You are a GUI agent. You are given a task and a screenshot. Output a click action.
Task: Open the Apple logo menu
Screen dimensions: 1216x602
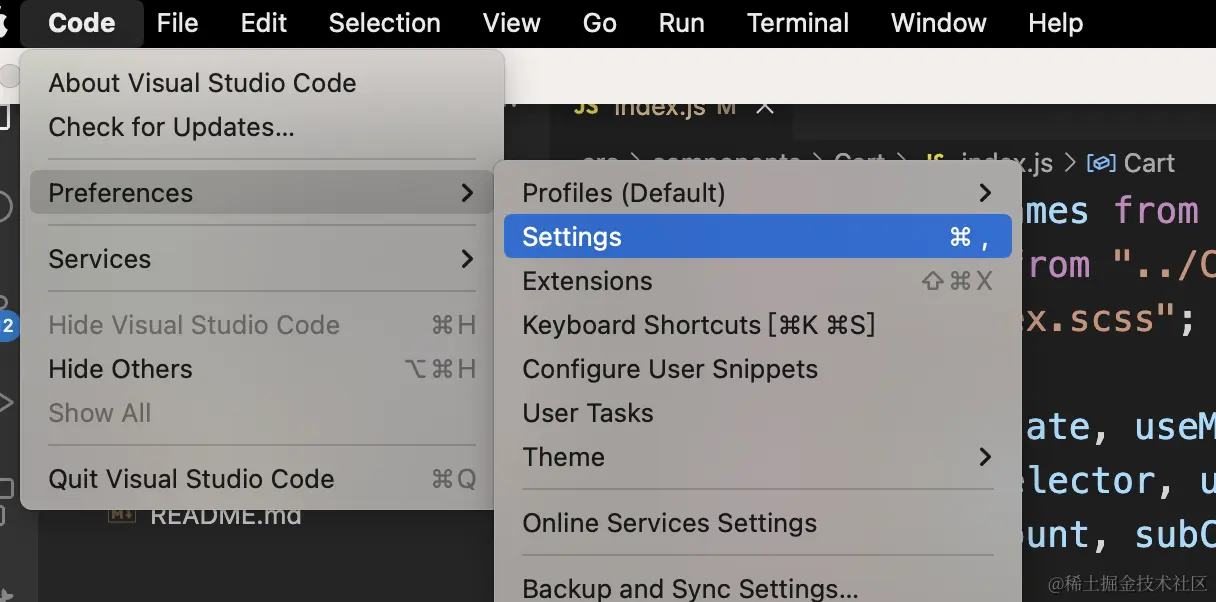10,22
